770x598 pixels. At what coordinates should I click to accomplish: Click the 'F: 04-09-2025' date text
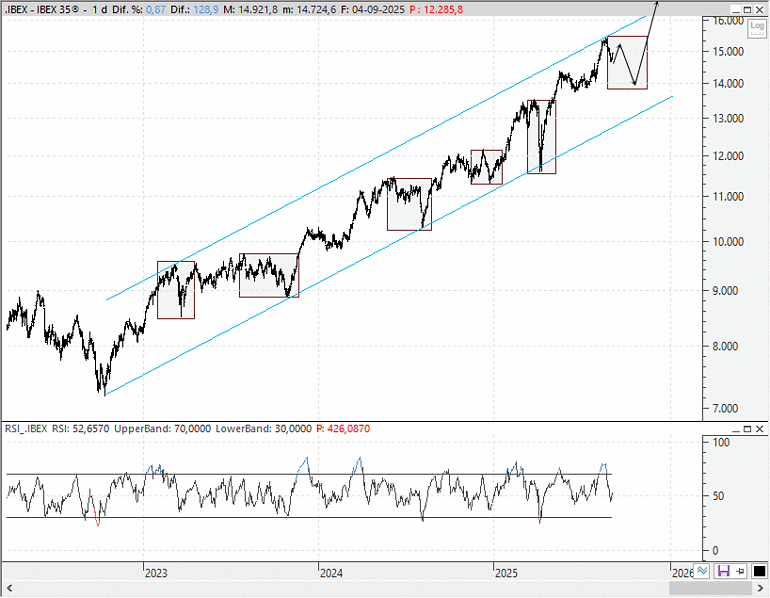pos(373,9)
